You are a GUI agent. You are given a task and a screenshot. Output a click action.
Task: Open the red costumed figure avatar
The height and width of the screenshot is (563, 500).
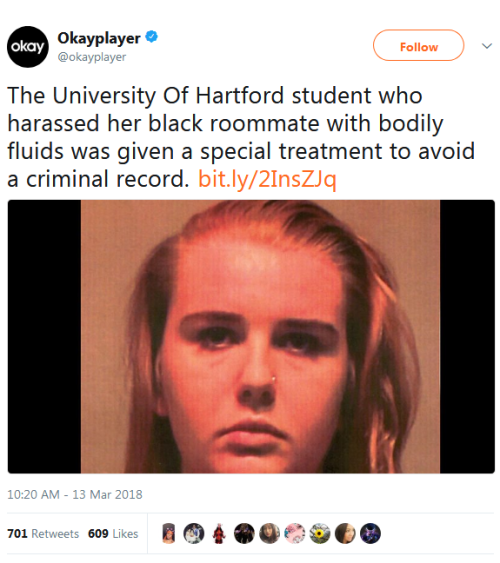pyautogui.click(x=219, y=533)
